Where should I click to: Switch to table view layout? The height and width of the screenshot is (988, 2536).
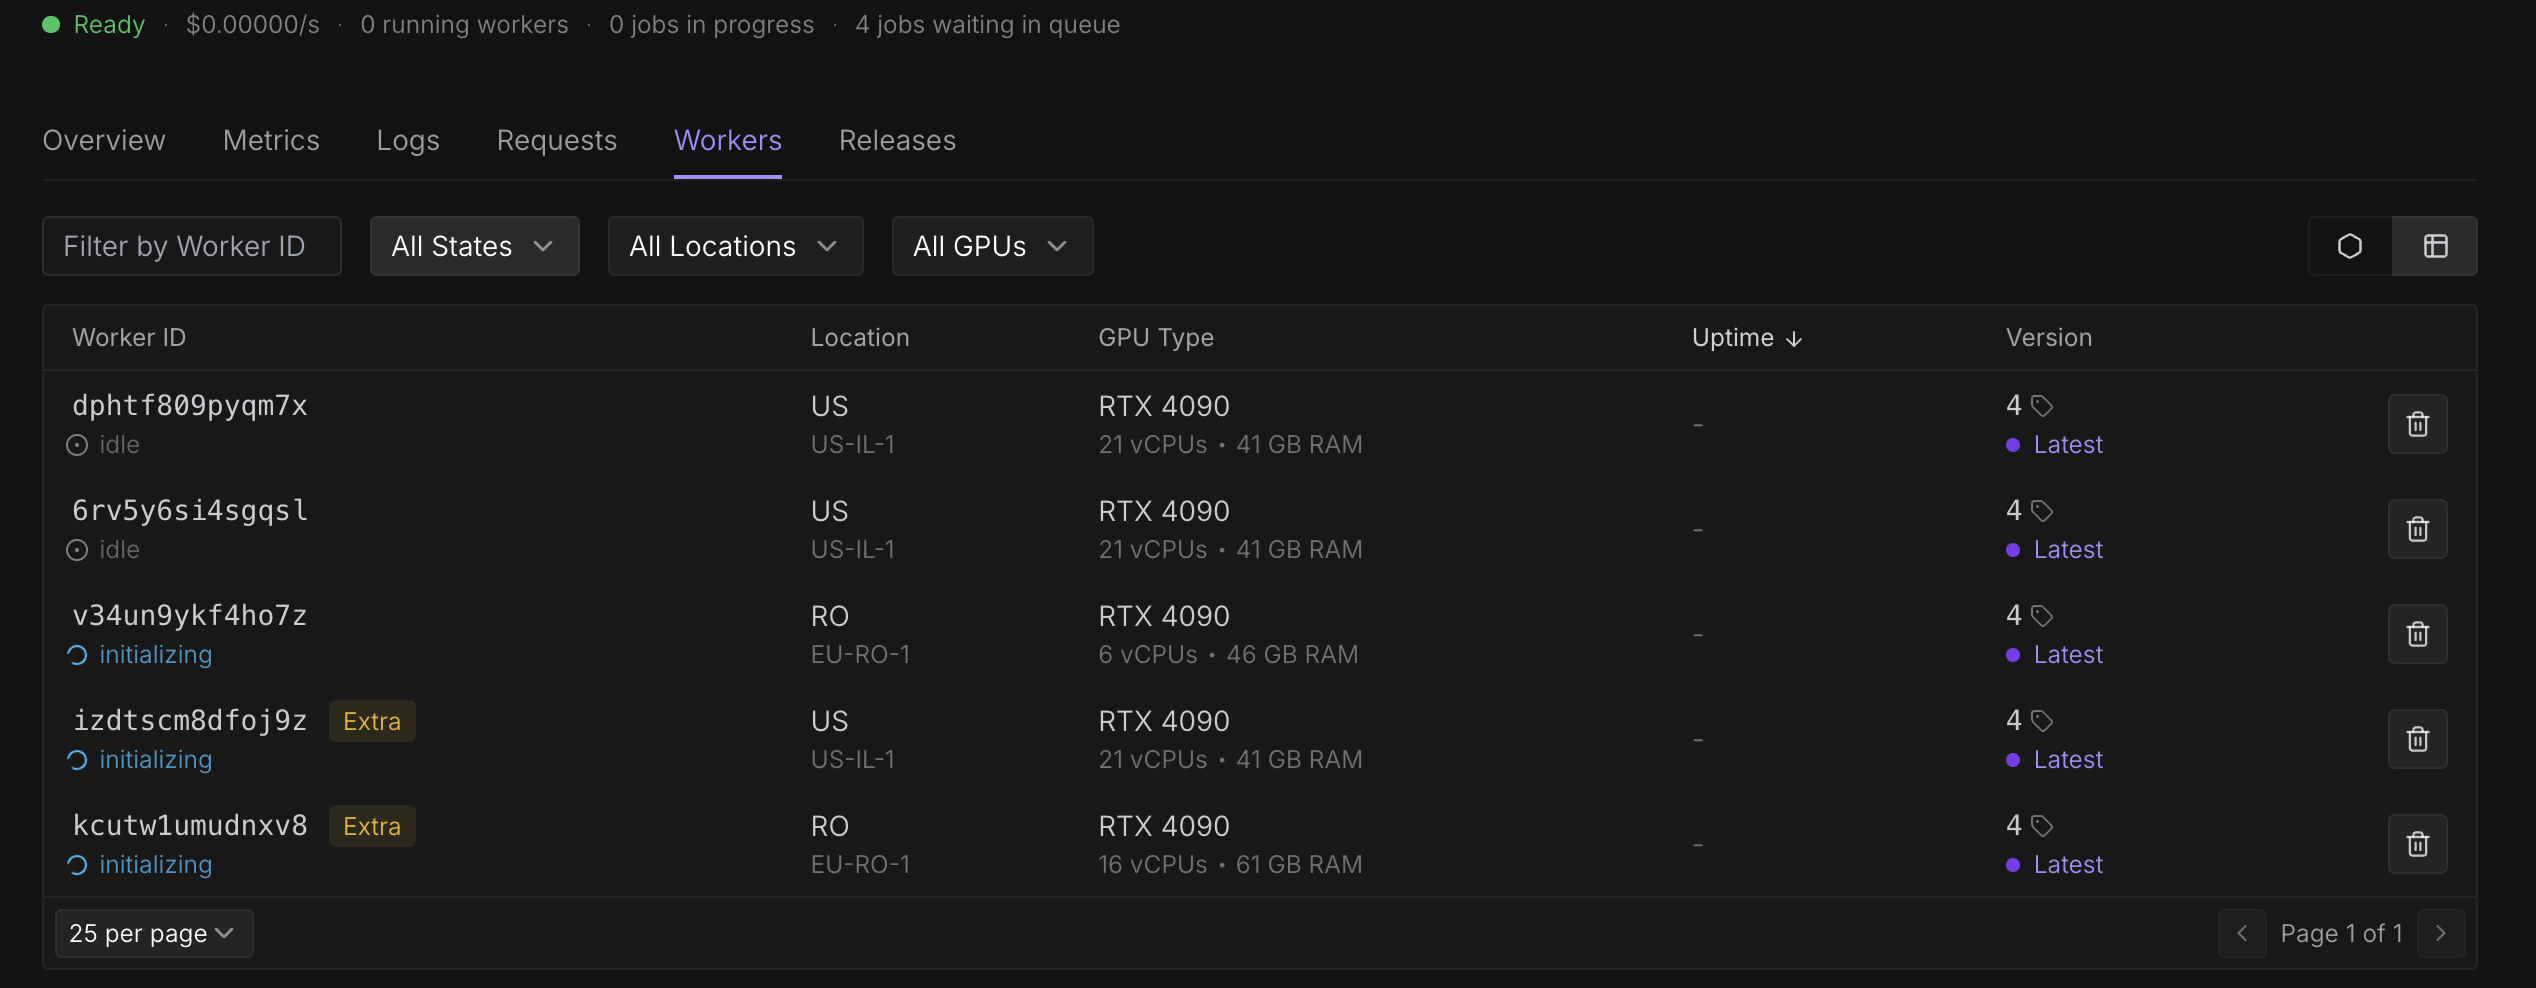[x=2435, y=246]
